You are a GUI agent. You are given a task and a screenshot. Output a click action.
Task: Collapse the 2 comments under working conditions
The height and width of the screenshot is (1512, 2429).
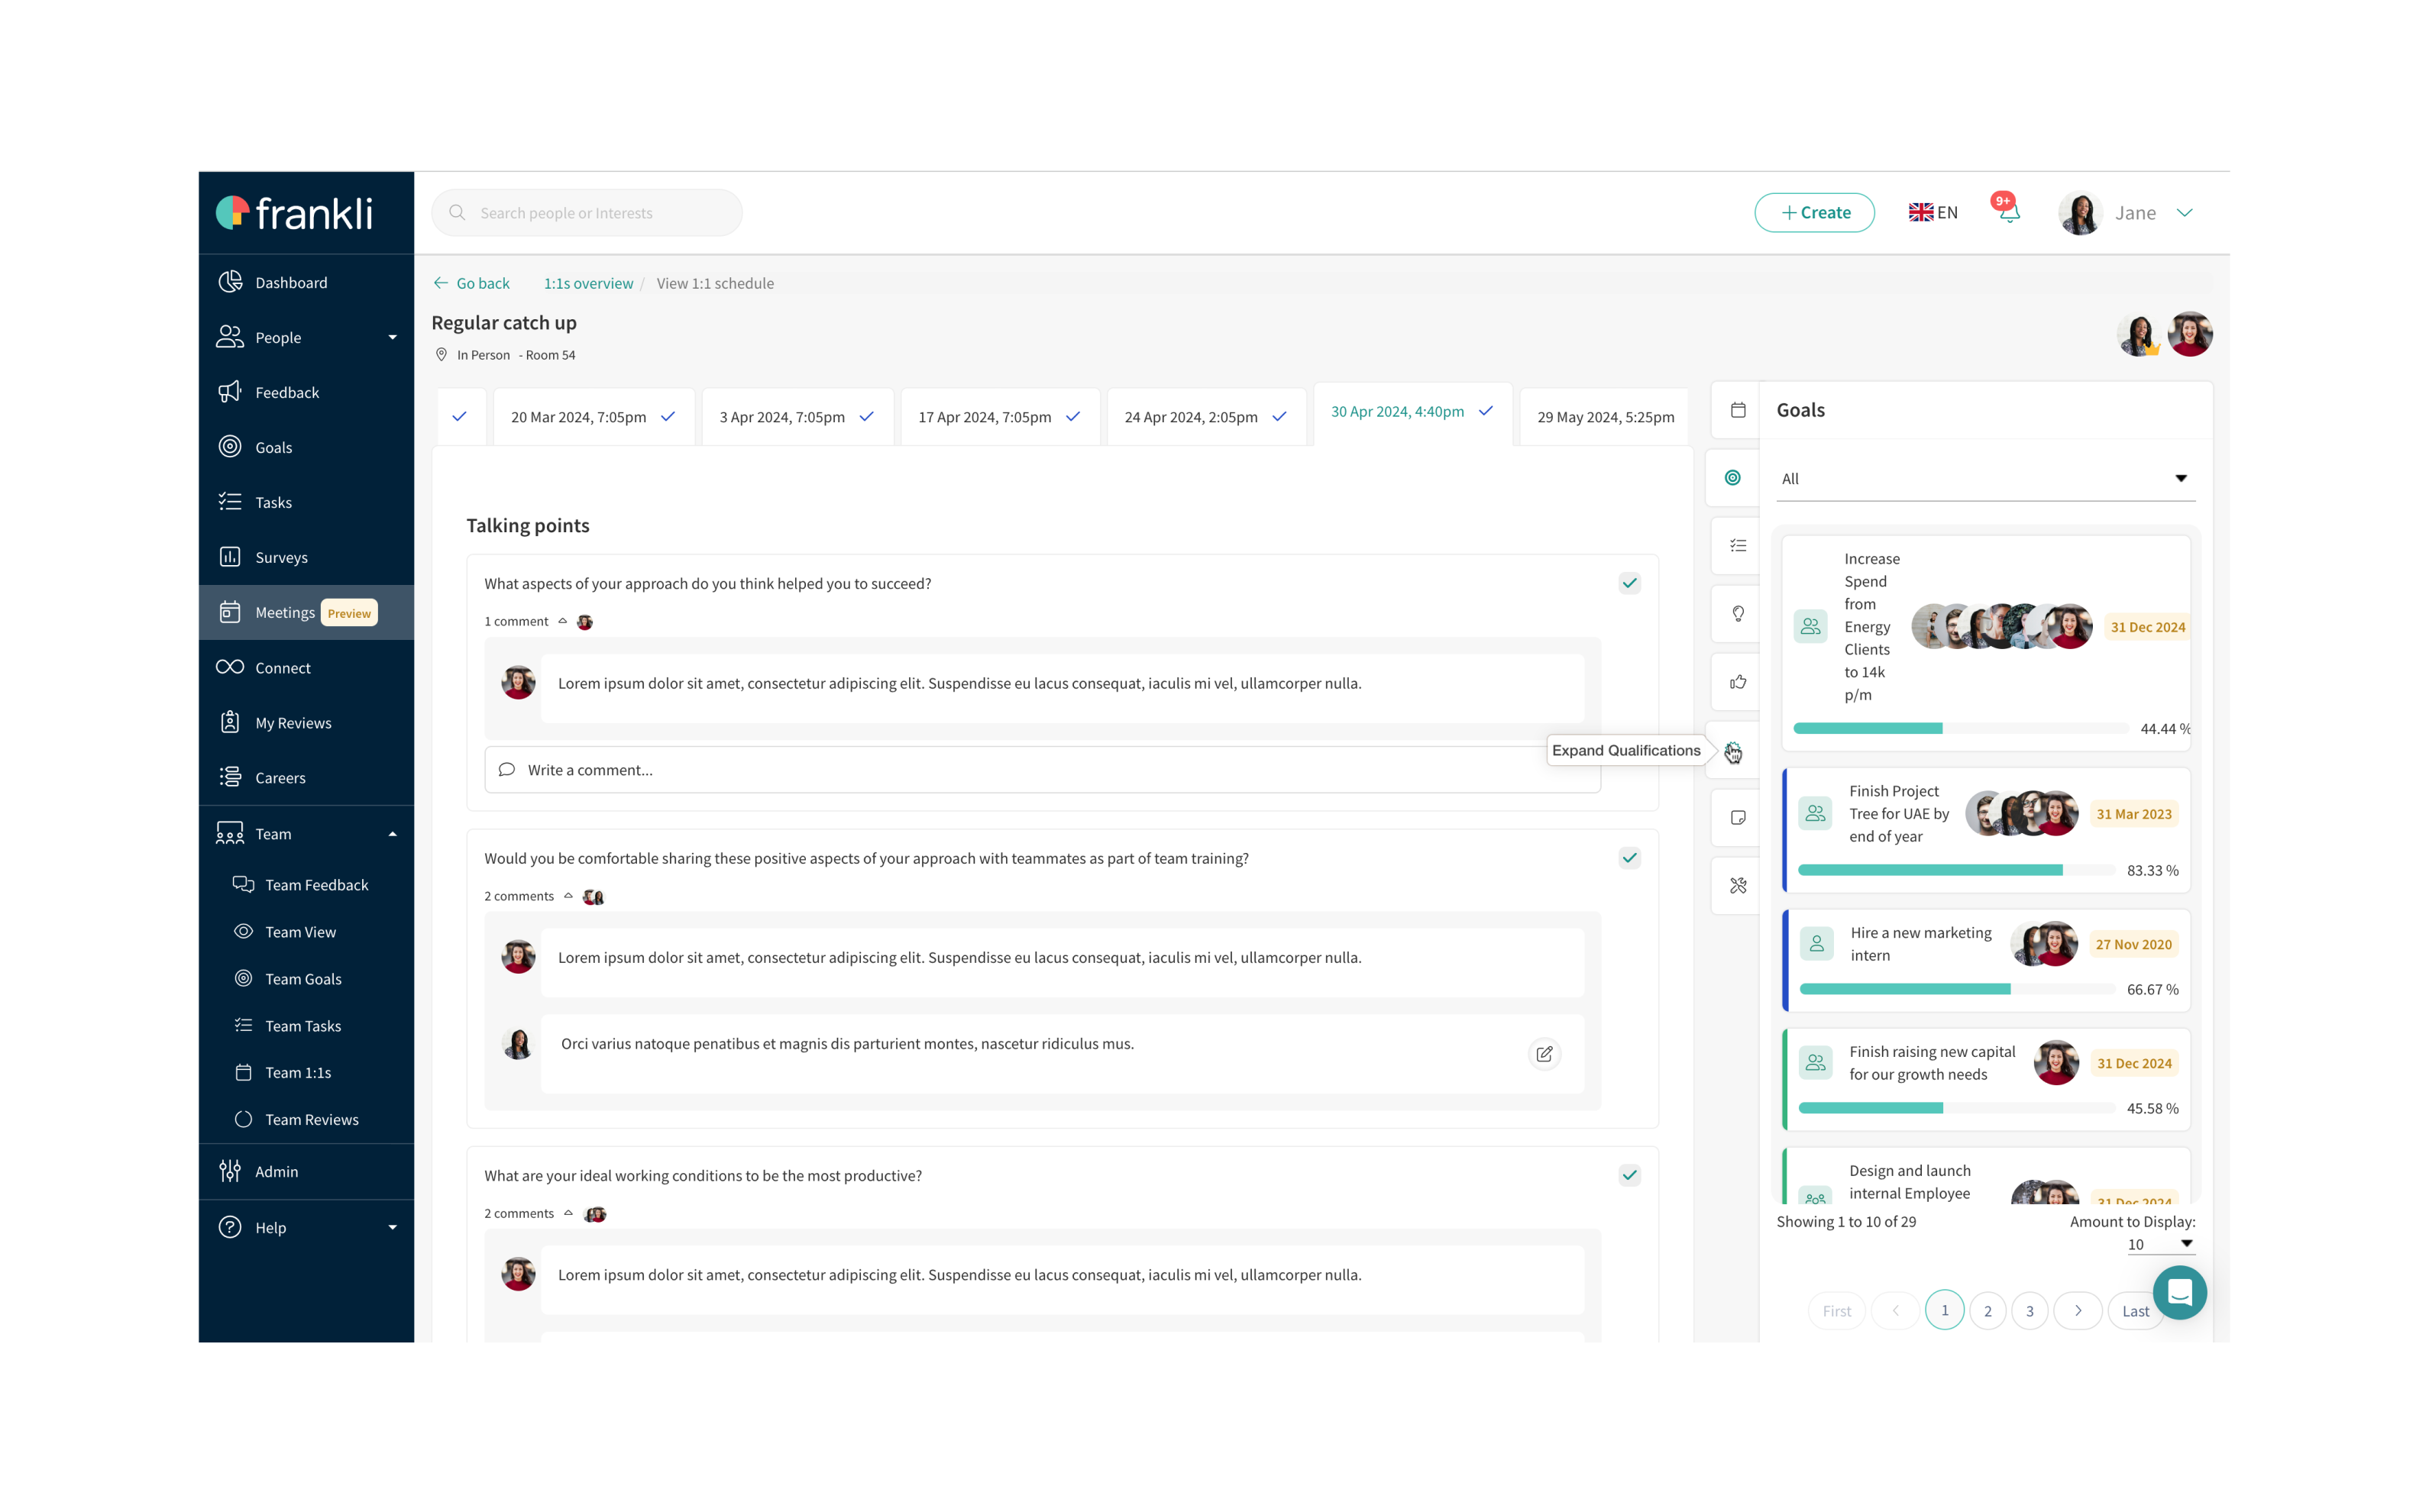coord(569,1214)
